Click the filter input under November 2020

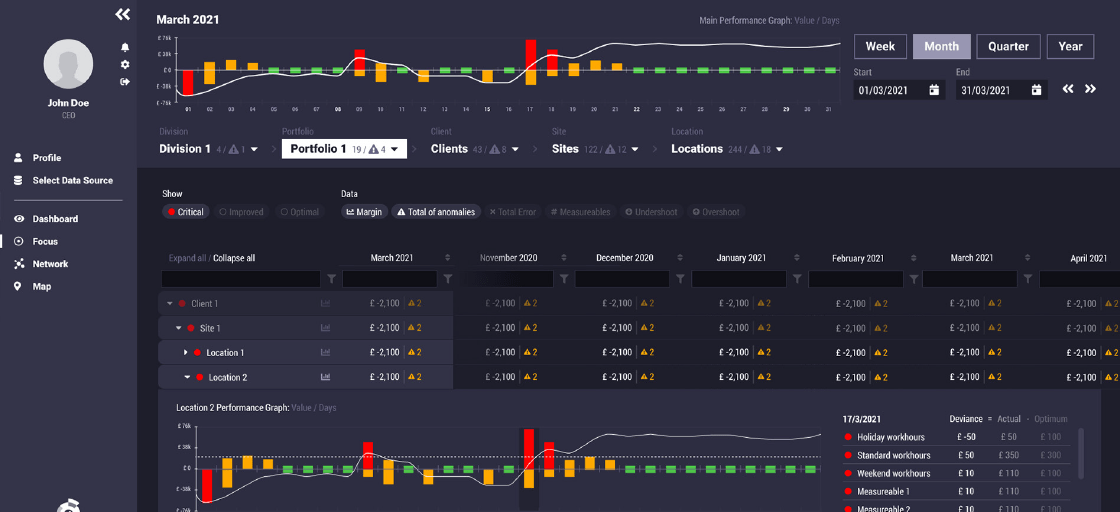pos(505,279)
